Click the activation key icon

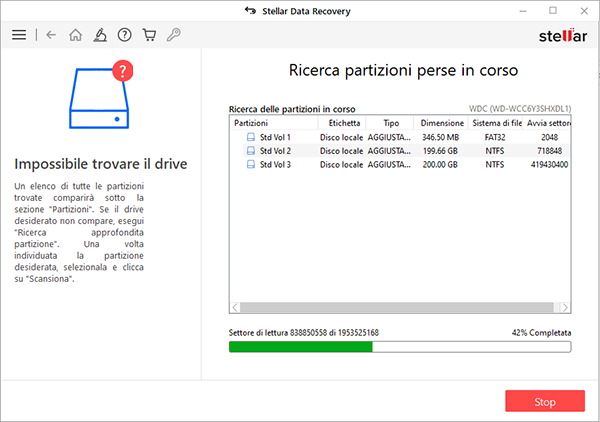[x=173, y=35]
